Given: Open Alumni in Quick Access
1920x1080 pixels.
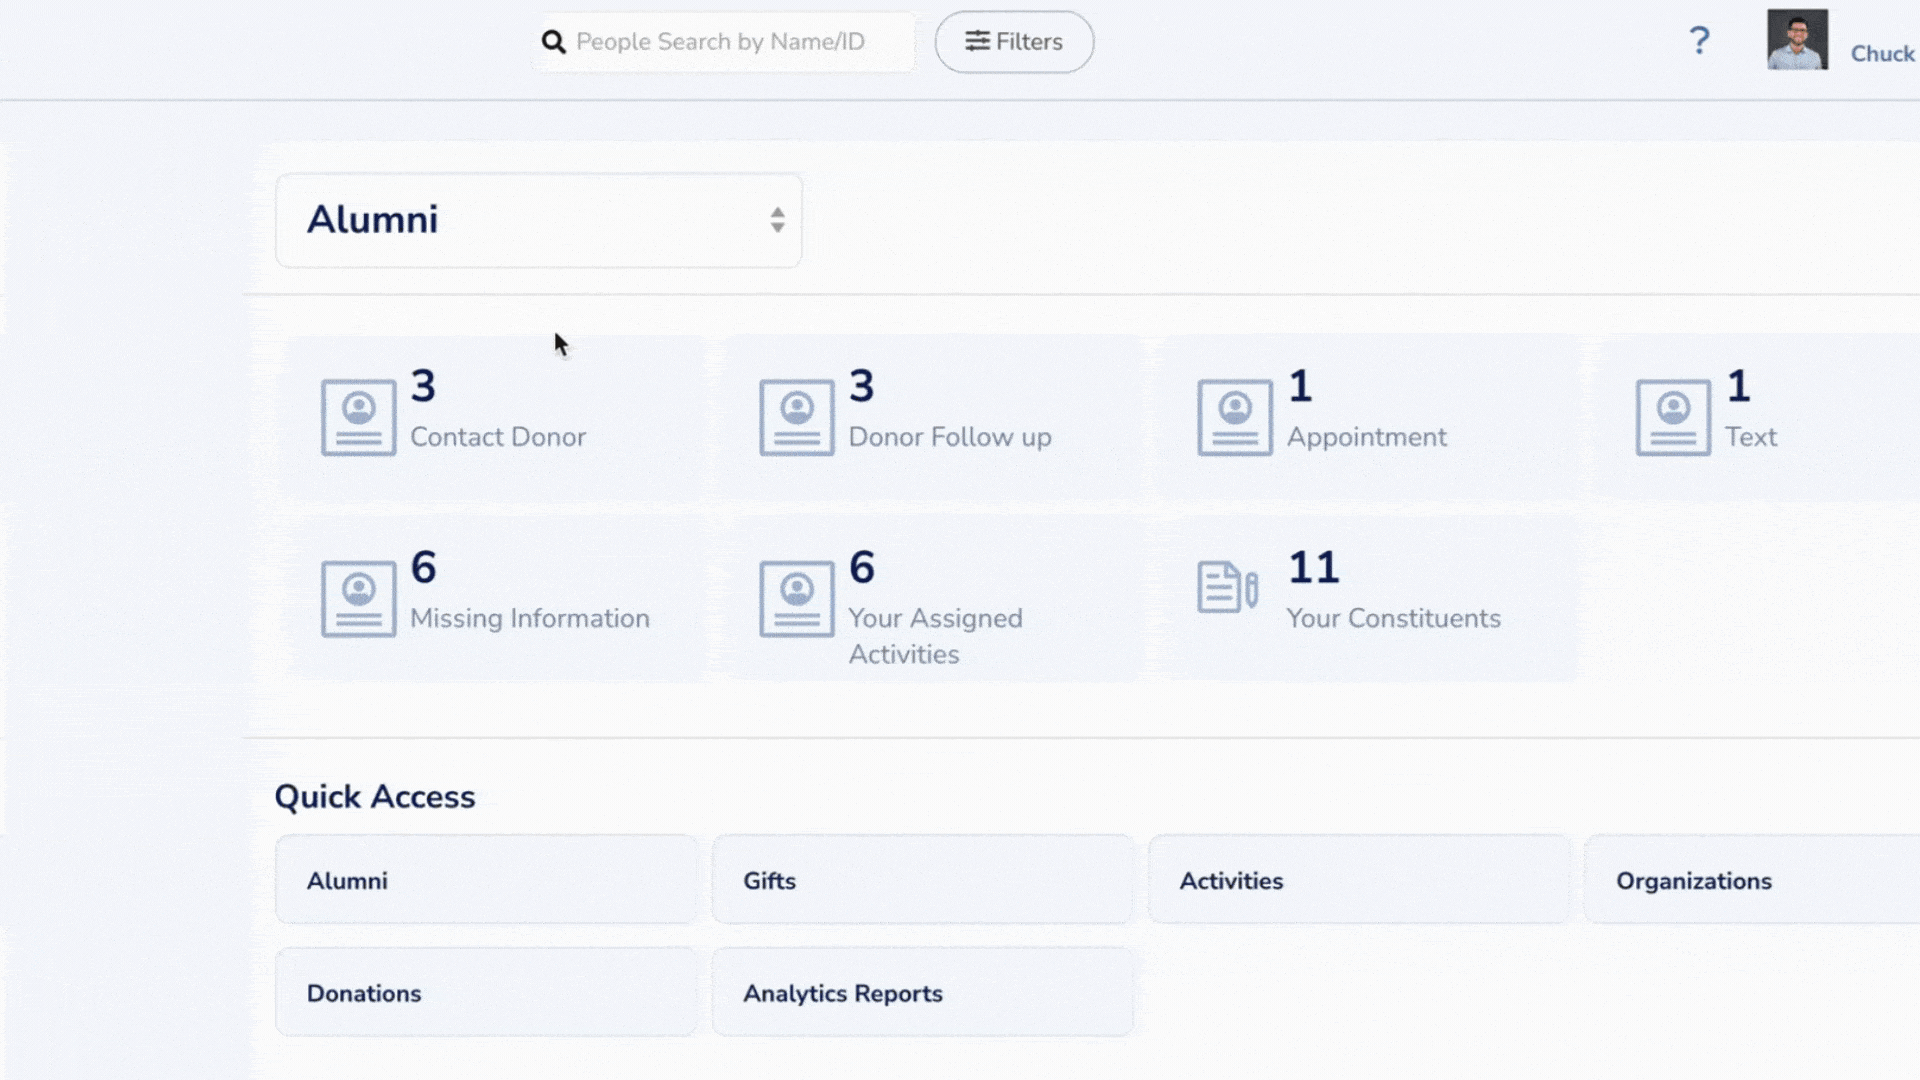Looking at the screenshot, I should [x=486, y=880].
